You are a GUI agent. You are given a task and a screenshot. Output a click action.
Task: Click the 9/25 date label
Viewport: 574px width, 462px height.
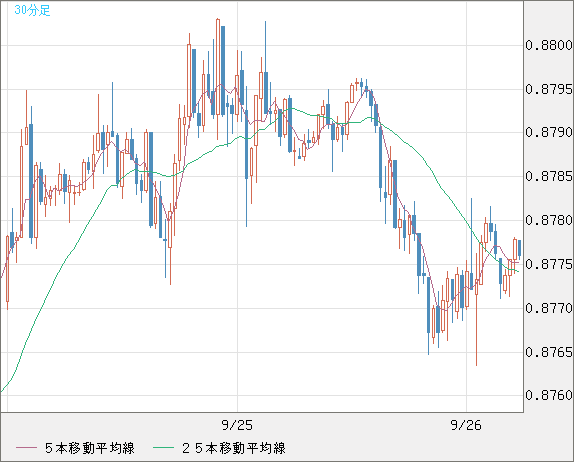[237, 425]
